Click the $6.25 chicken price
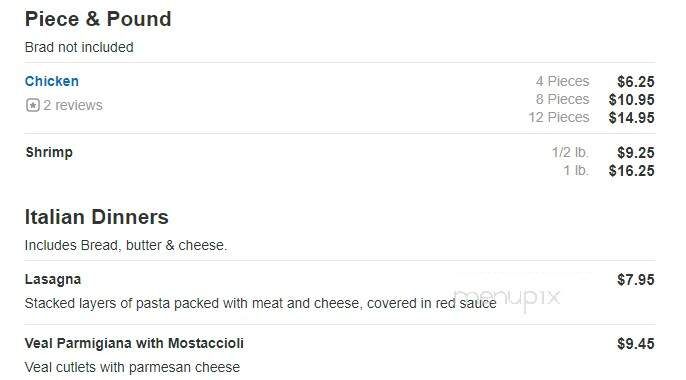Image resolution: width=686 pixels, height=380 pixels. (x=636, y=82)
